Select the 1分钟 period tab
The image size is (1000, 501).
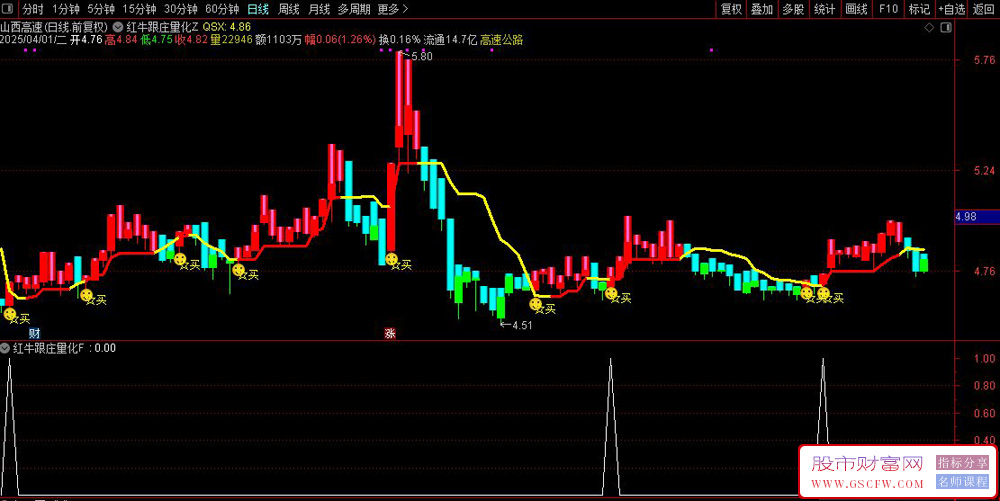(x=66, y=9)
